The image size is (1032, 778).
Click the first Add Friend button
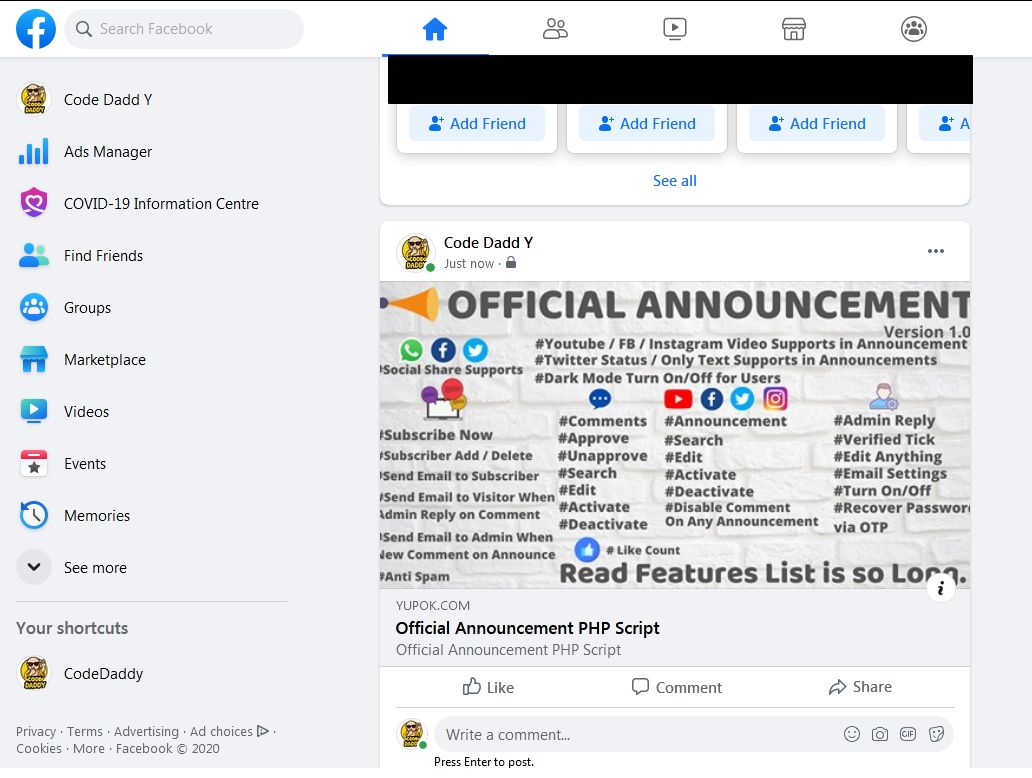coord(477,123)
